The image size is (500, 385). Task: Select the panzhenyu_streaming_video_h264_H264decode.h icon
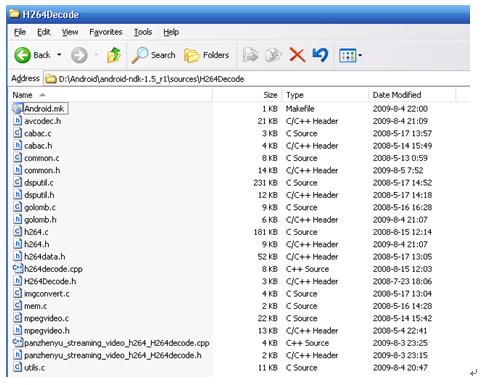[18, 355]
